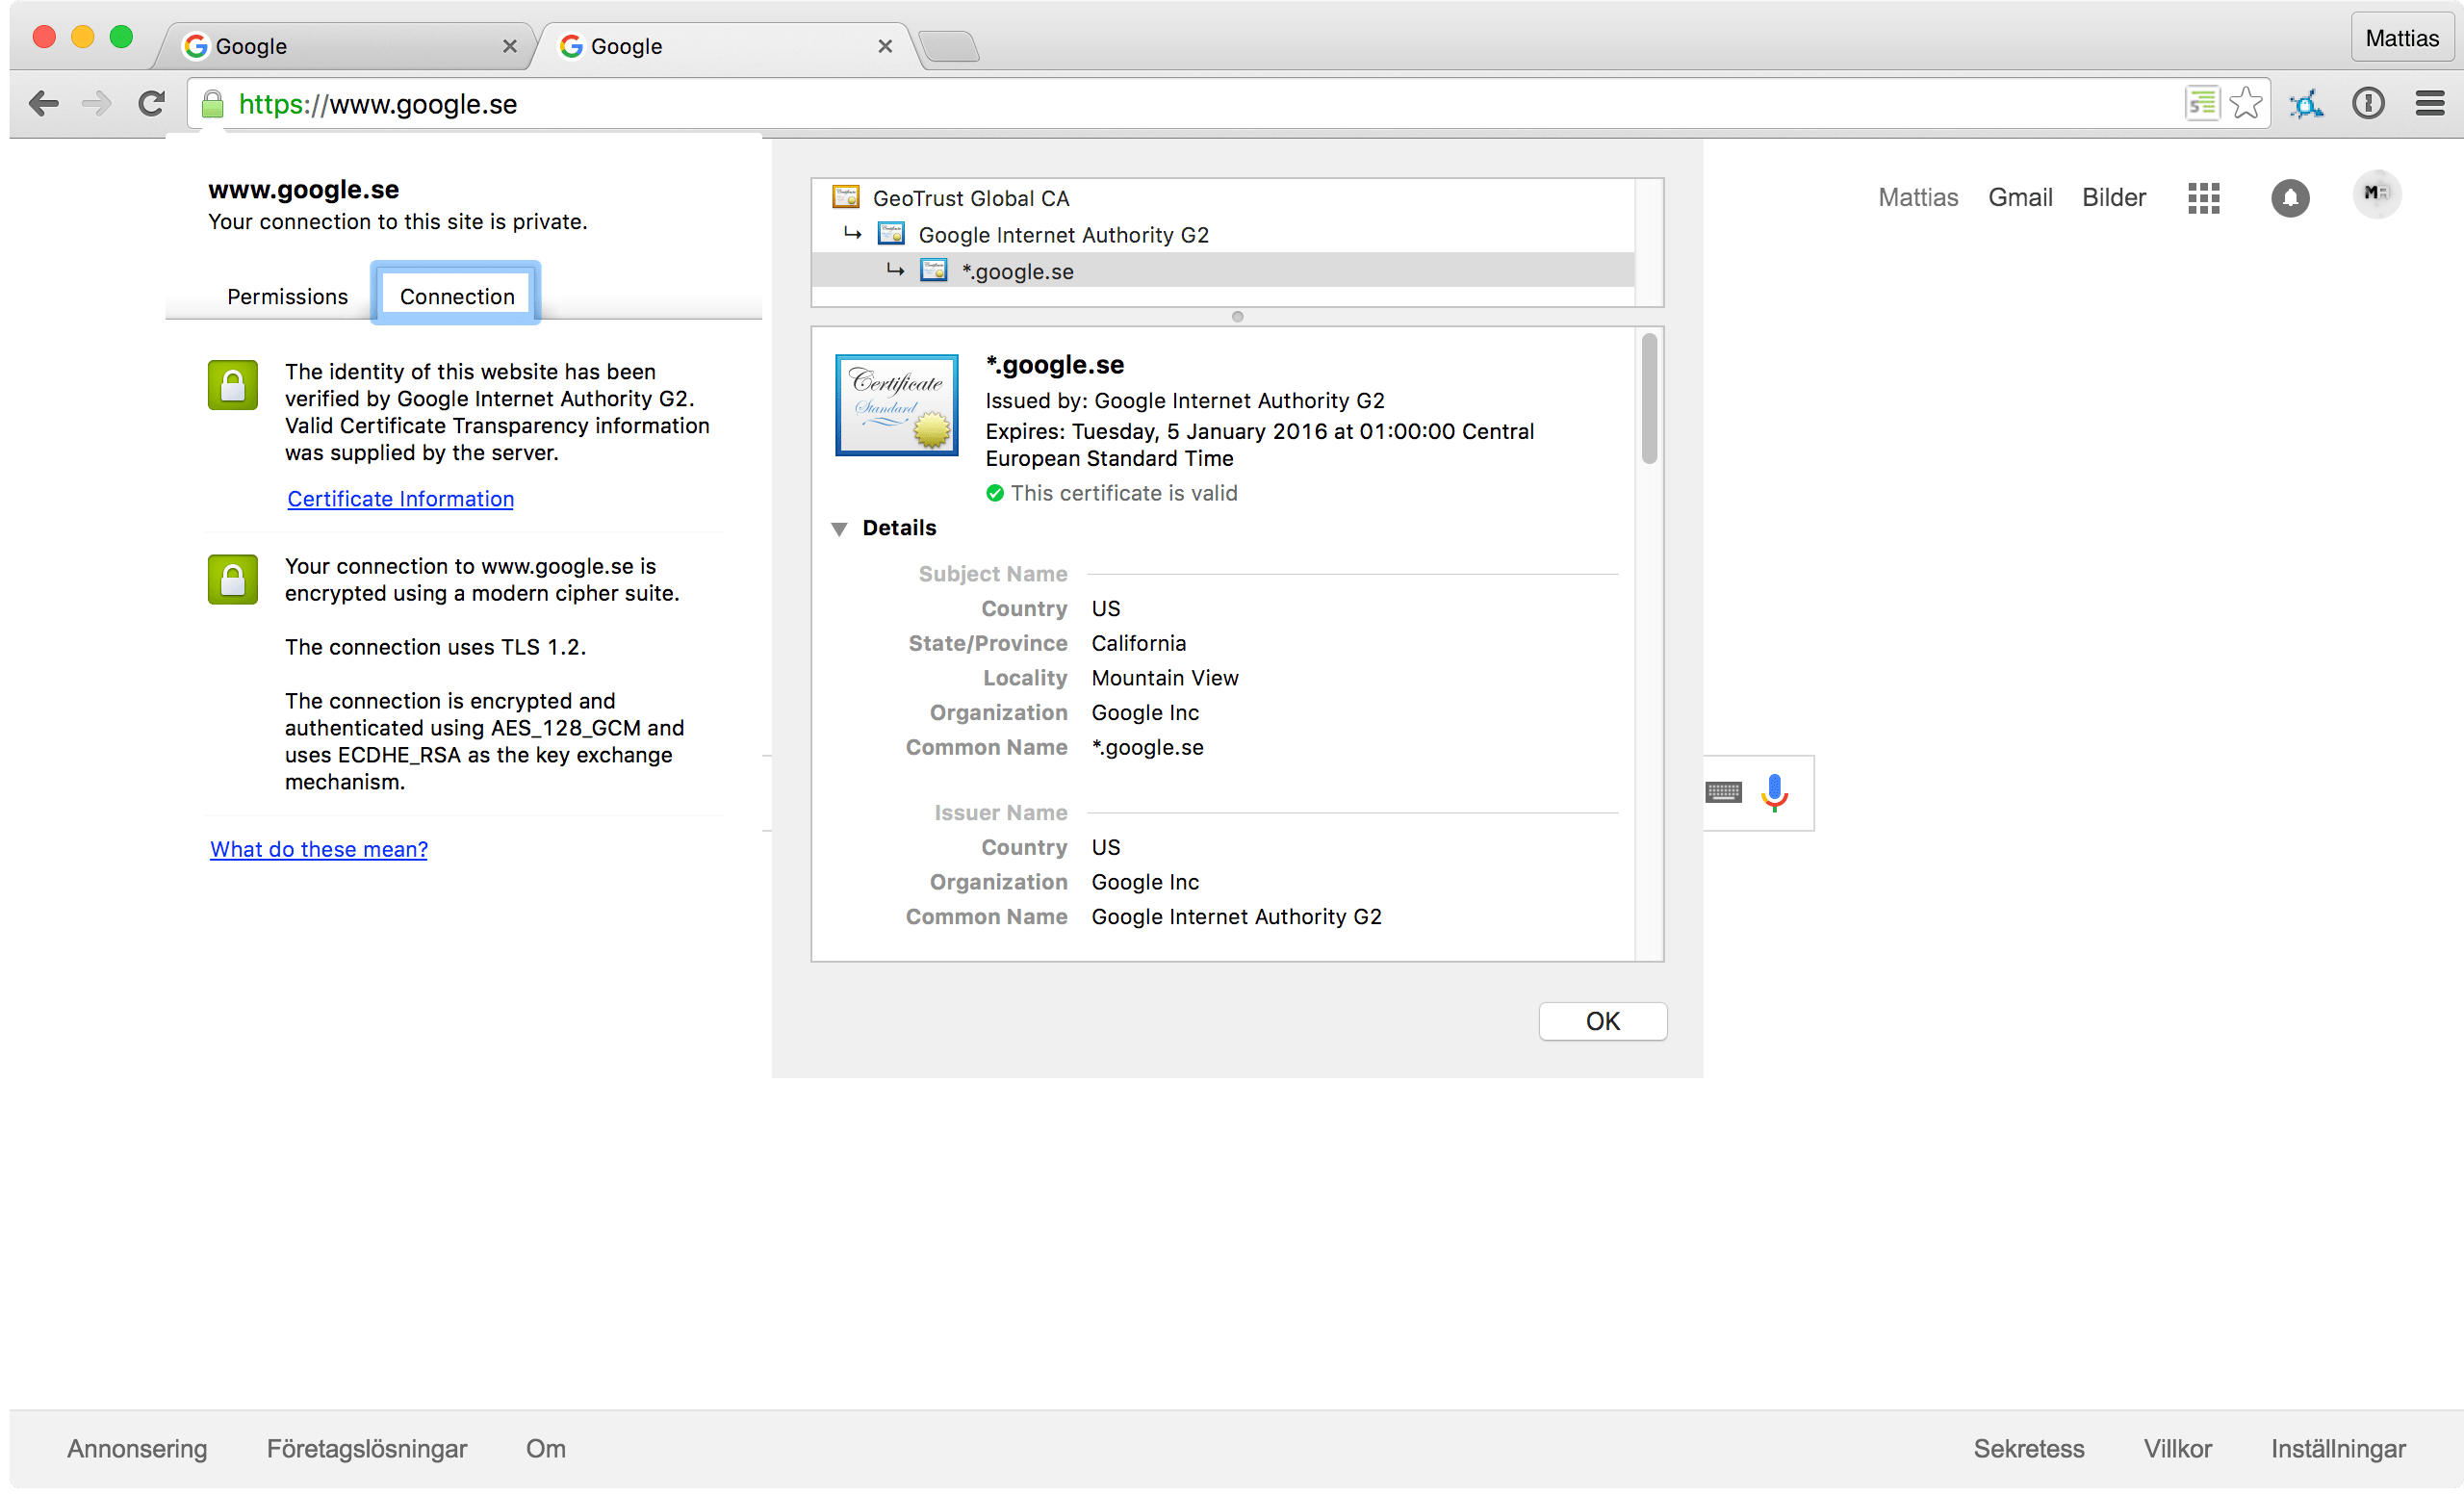Click the certificate expiry date text

coord(1259,444)
